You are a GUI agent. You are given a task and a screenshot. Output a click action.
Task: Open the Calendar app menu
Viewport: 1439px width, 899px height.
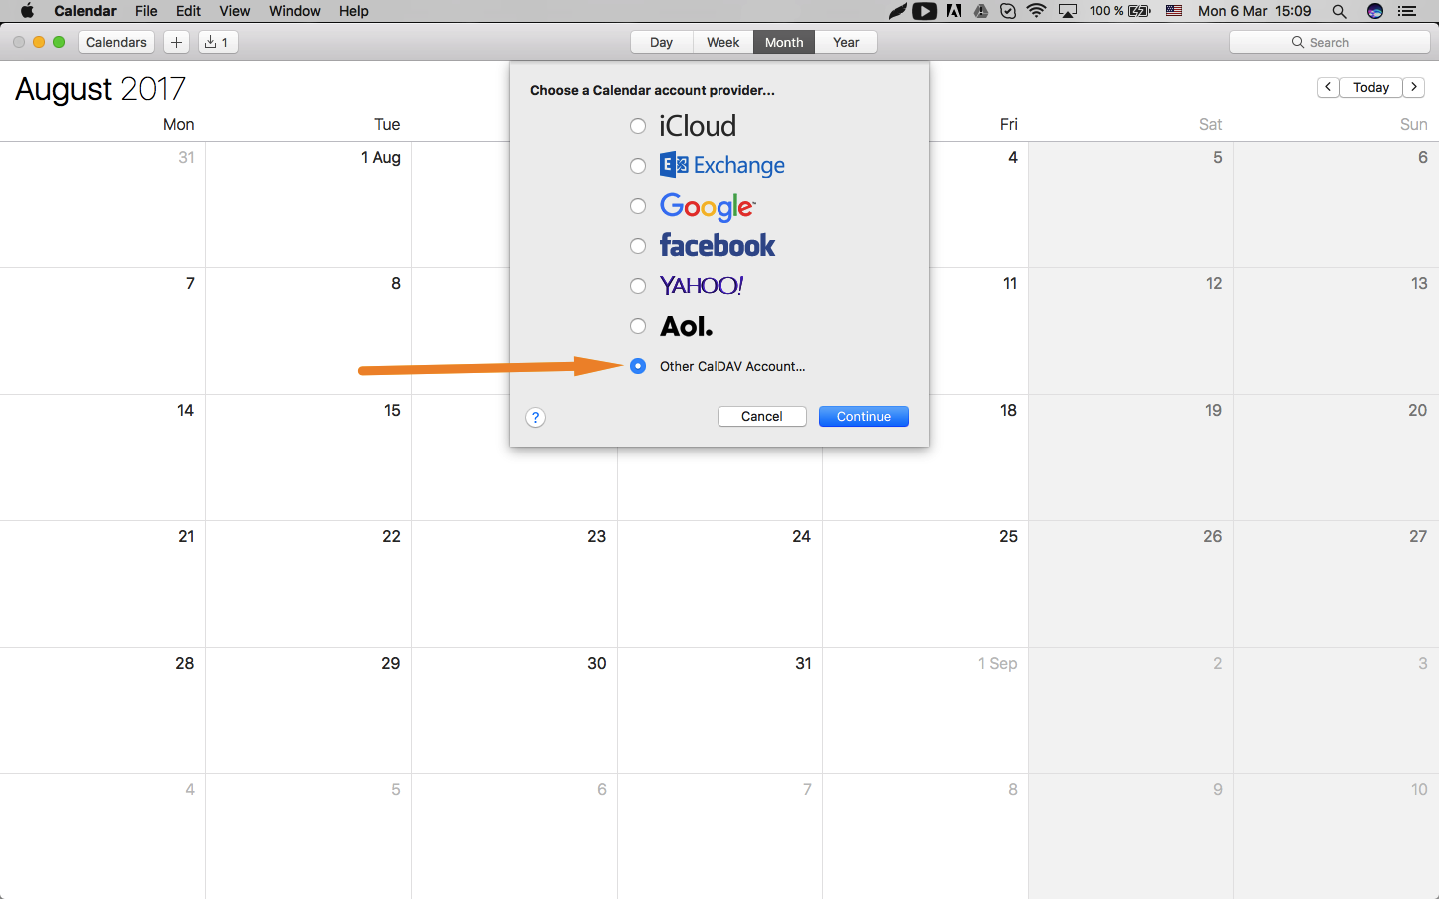(x=85, y=11)
